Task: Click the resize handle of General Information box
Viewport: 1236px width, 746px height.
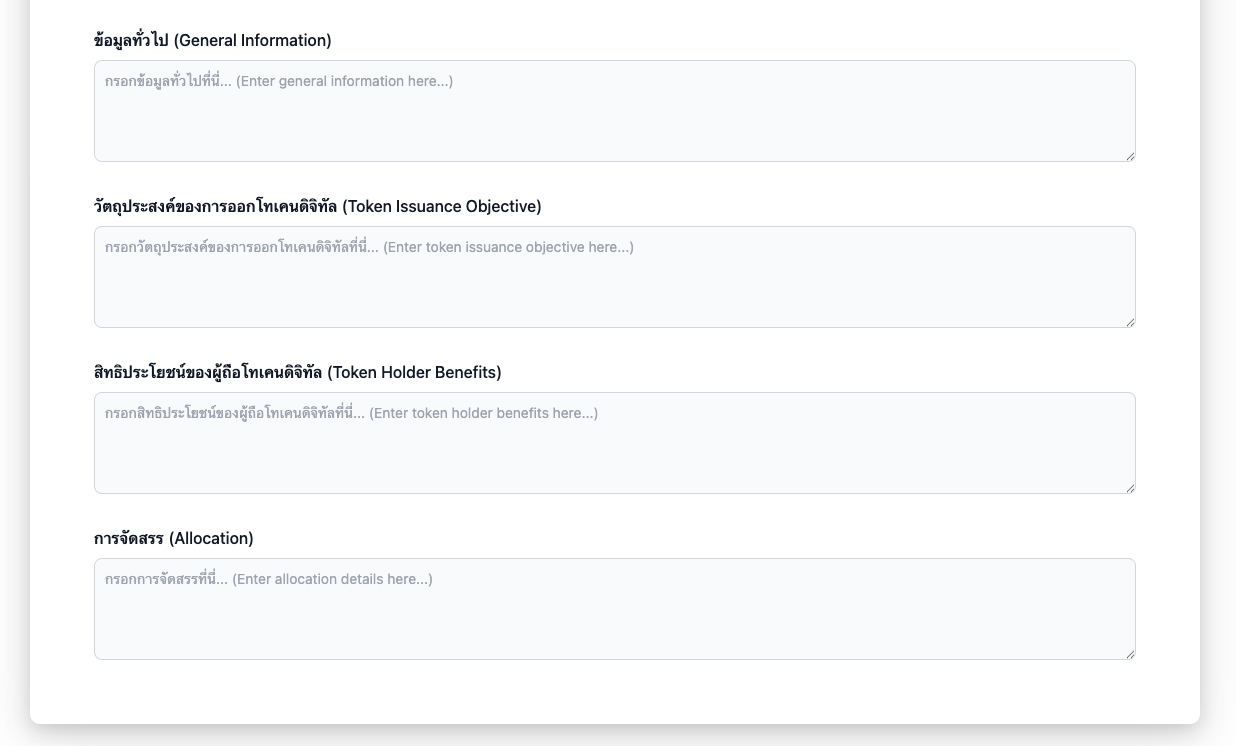Action: click(1130, 156)
